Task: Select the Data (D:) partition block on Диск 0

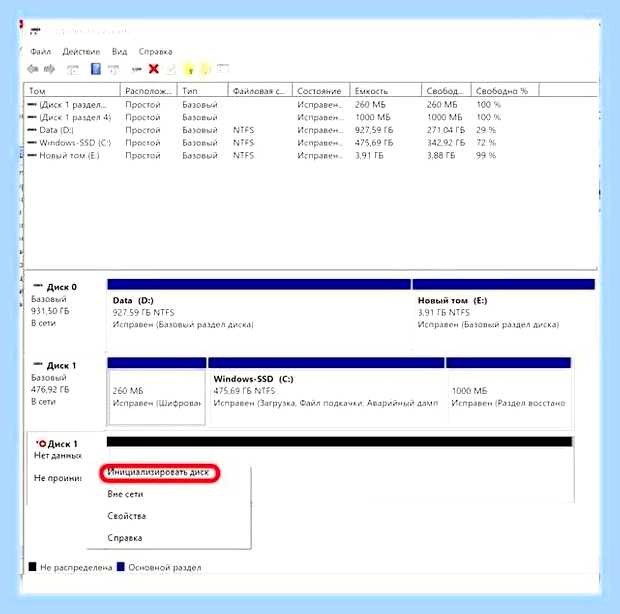Action: pos(259,314)
